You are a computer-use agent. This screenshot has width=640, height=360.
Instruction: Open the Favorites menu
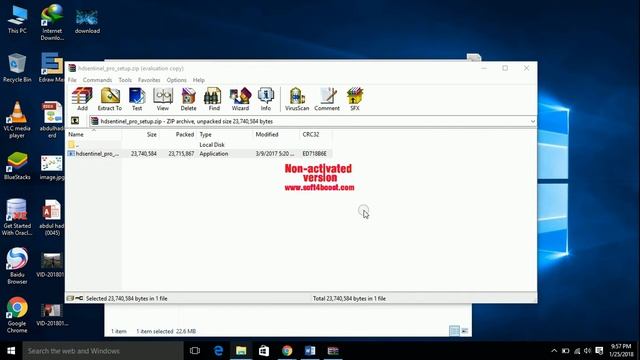pyautogui.click(x=149, y=80)
